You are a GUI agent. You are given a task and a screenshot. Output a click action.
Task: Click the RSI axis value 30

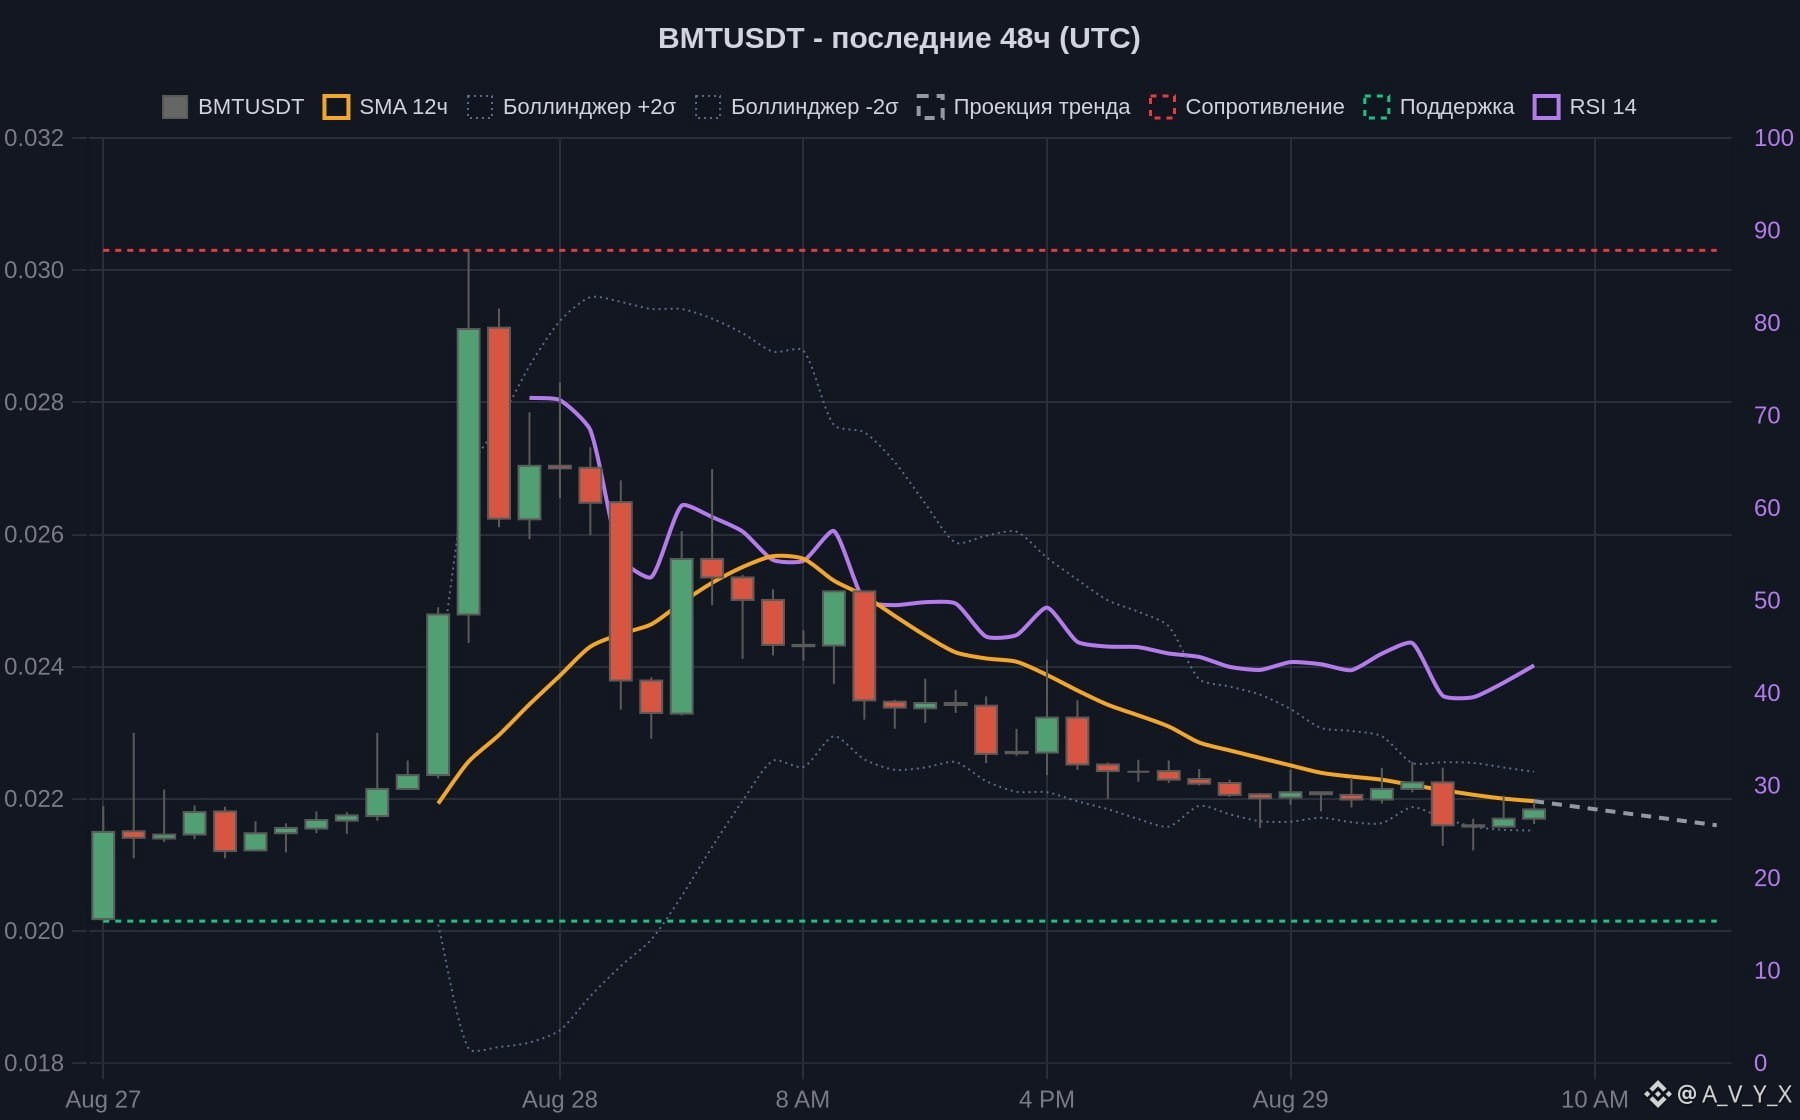pyautogui.click(x=1767, y=785)
